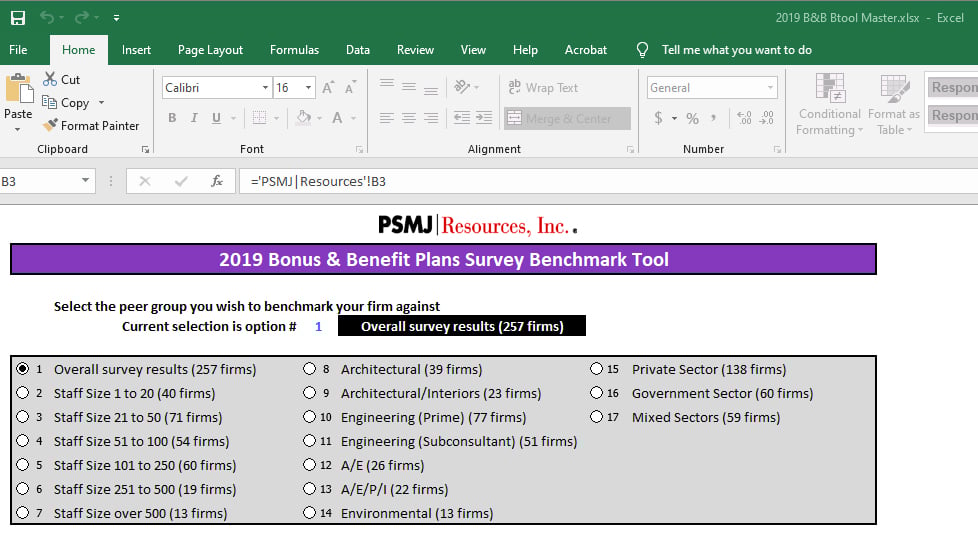Middle align the cell contents

pos(409,87)
